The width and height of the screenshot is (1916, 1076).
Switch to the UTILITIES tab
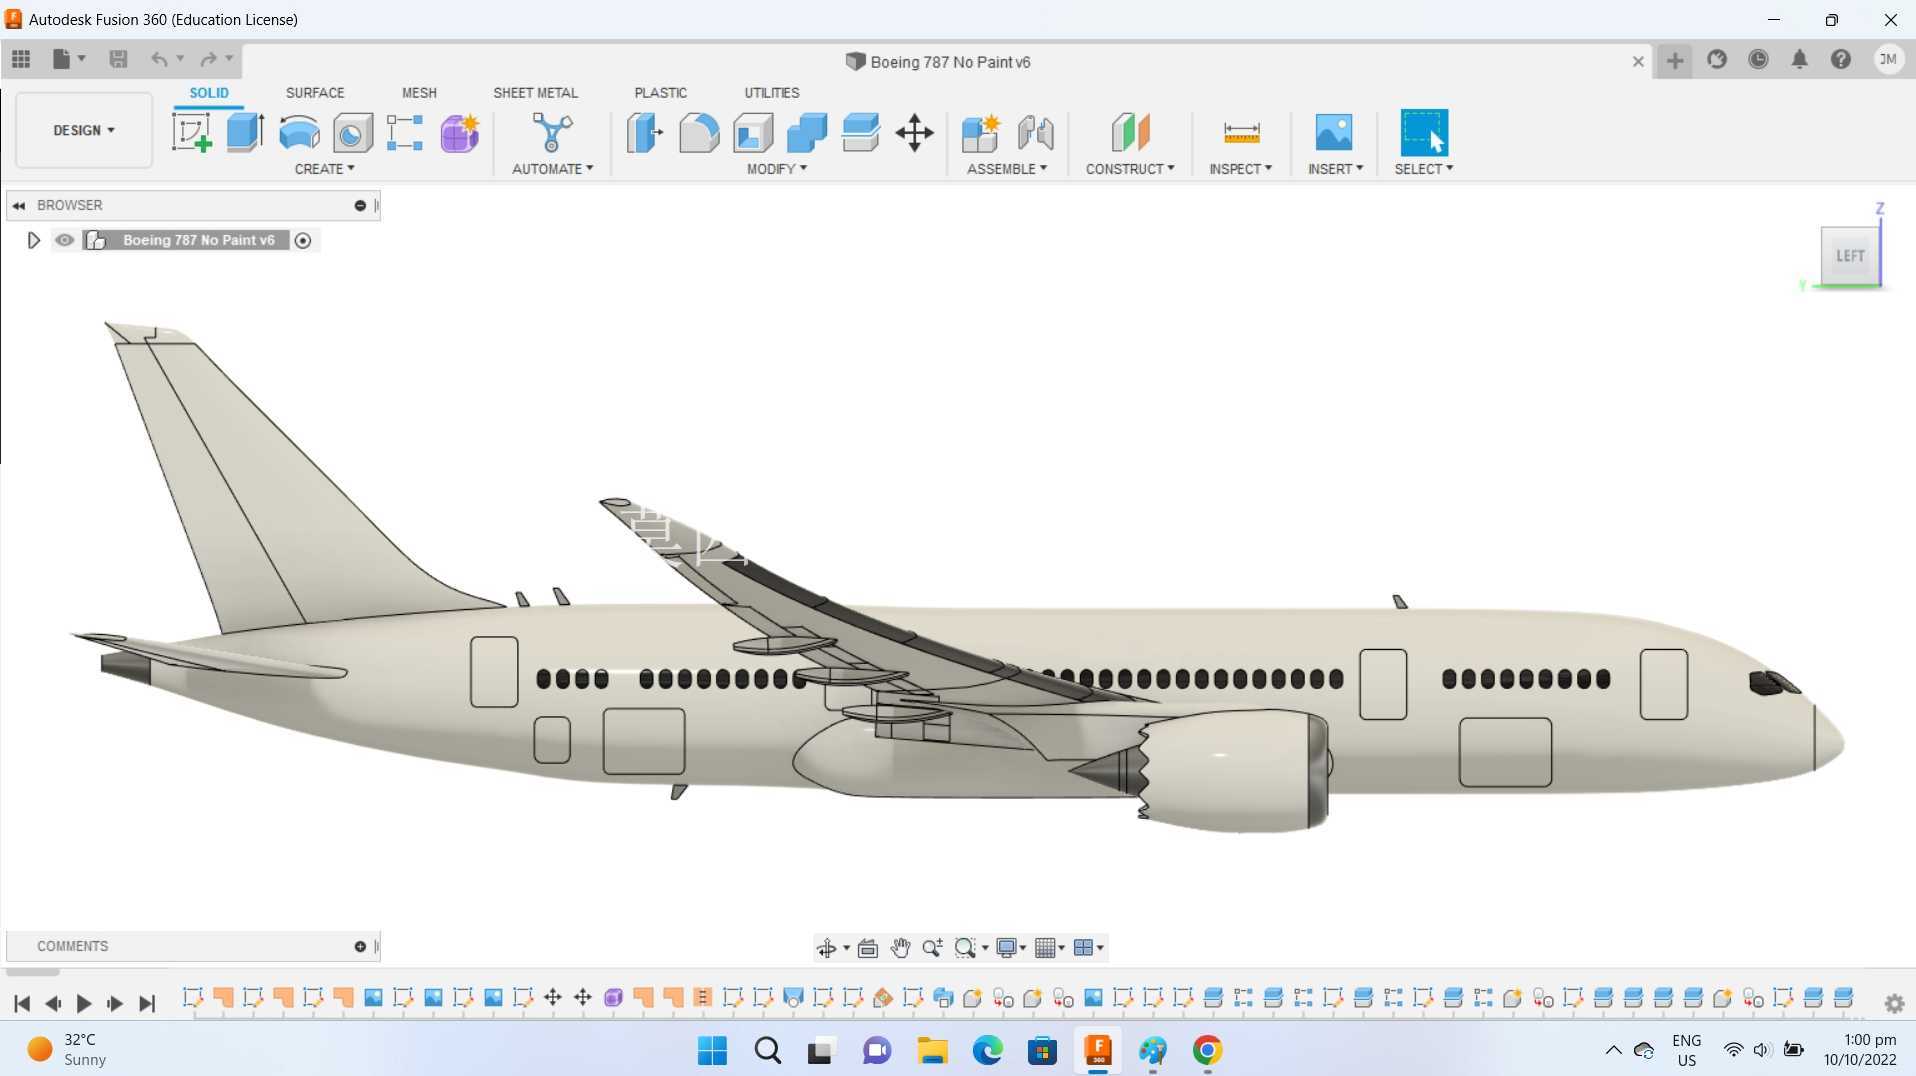(771, 93)
